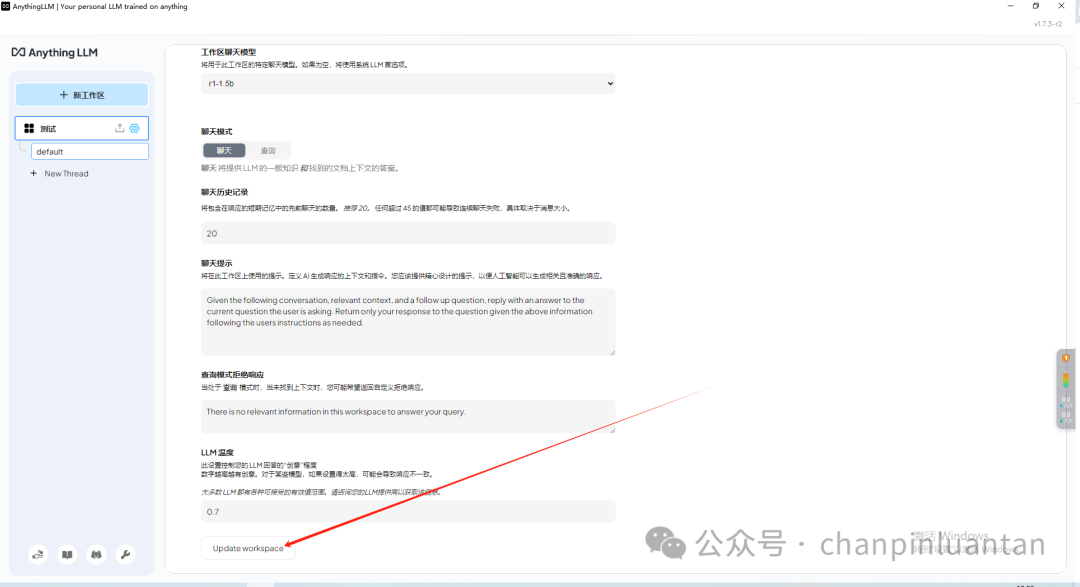
Task: Open the 测试 workspace settings gear
Action: (x=134, y=128)
